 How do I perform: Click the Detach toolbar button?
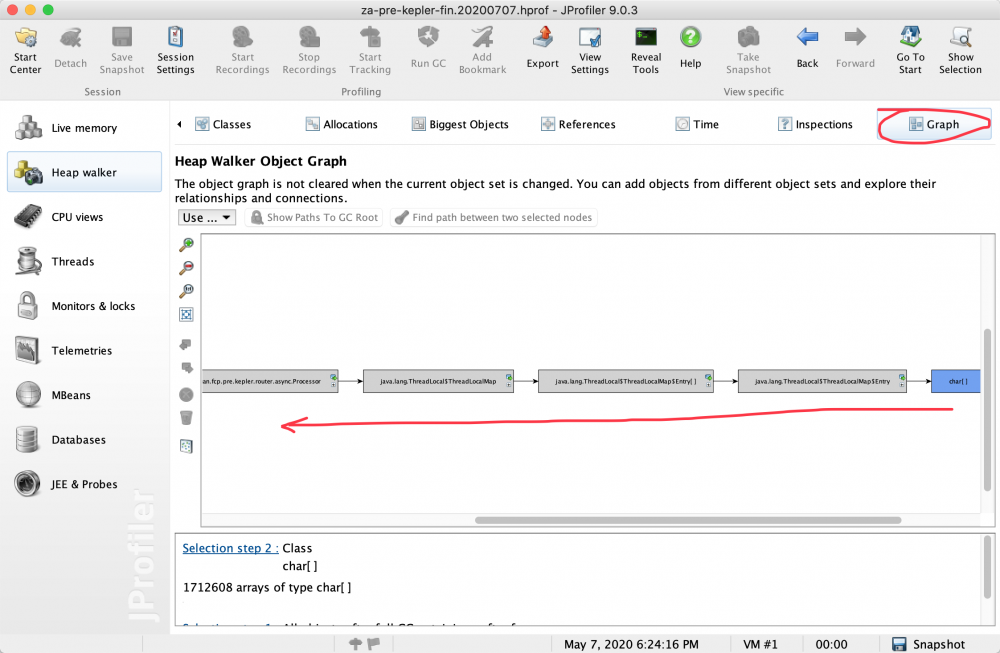(x=70, y=50)
